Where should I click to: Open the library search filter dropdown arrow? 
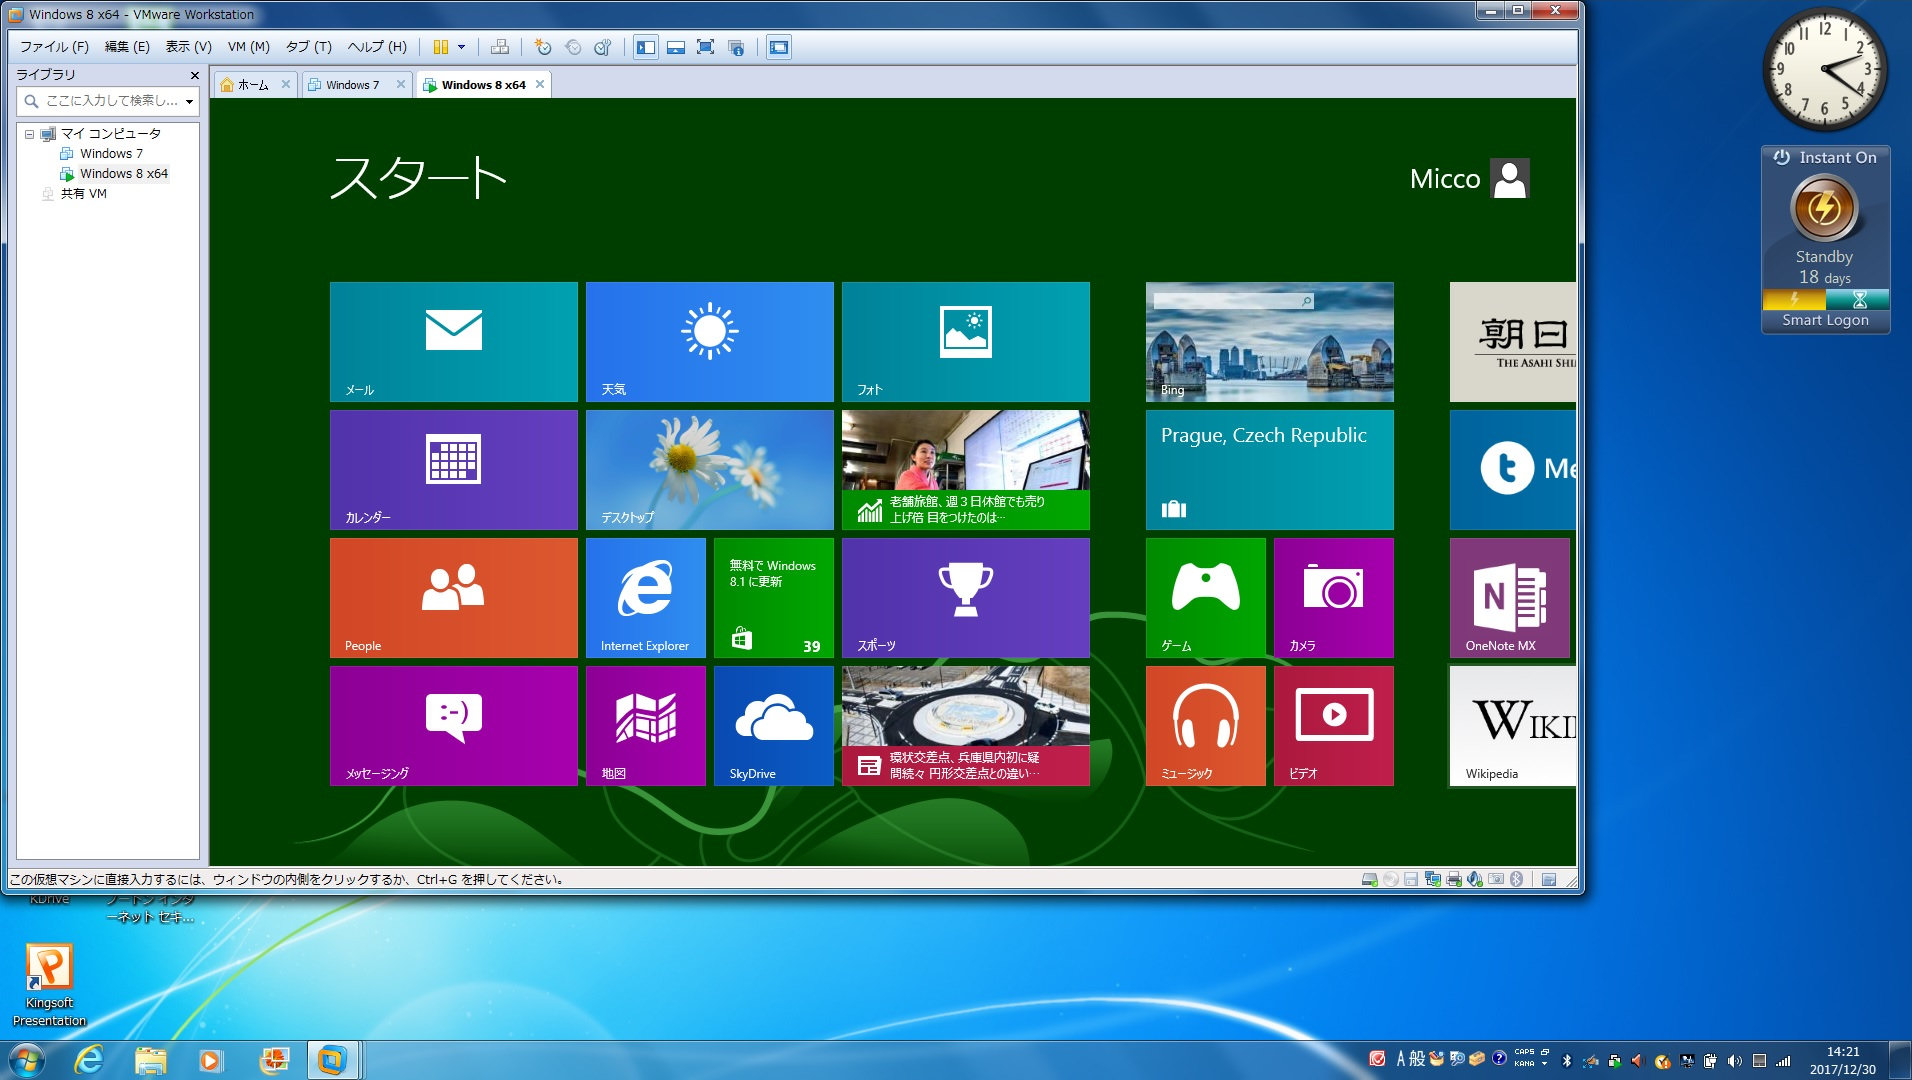click(189, 101)
